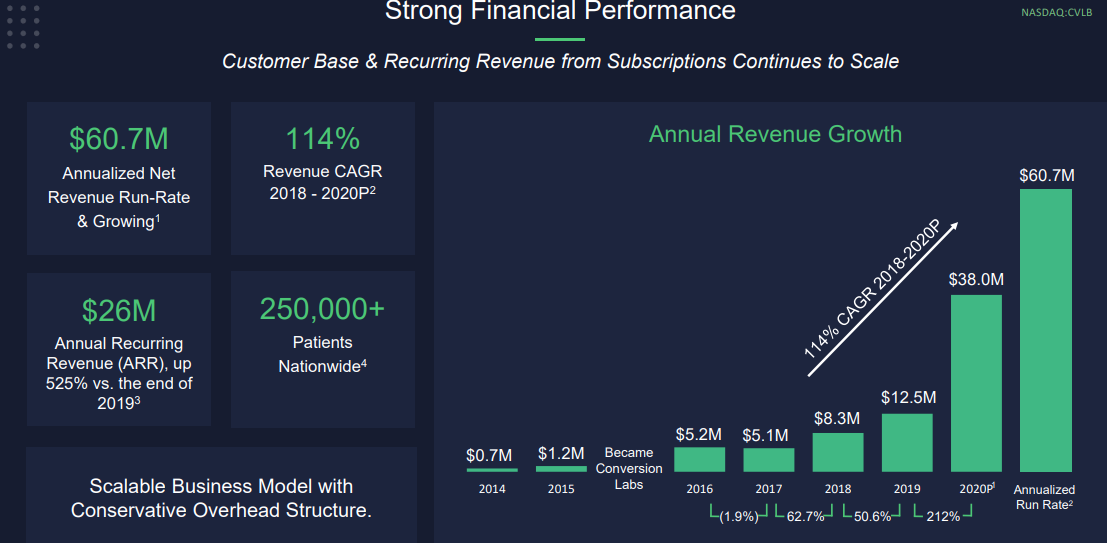
Task: Click the Became Conversion Labs label
Action: [x=629, y=468]
